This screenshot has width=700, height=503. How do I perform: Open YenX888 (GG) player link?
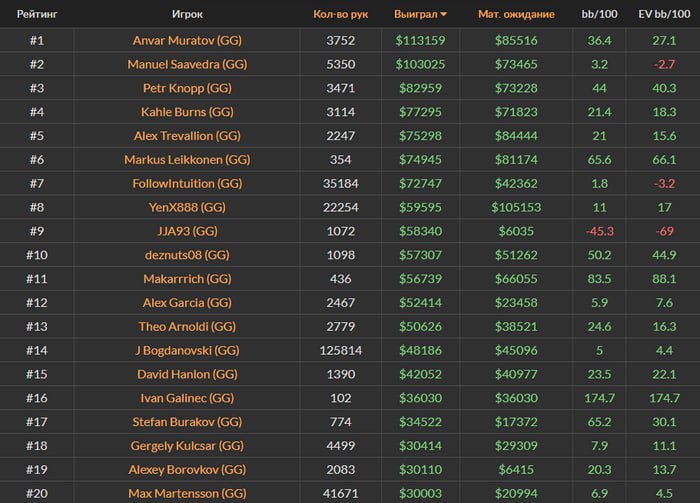pyautogui.click(x=188, y=208)
